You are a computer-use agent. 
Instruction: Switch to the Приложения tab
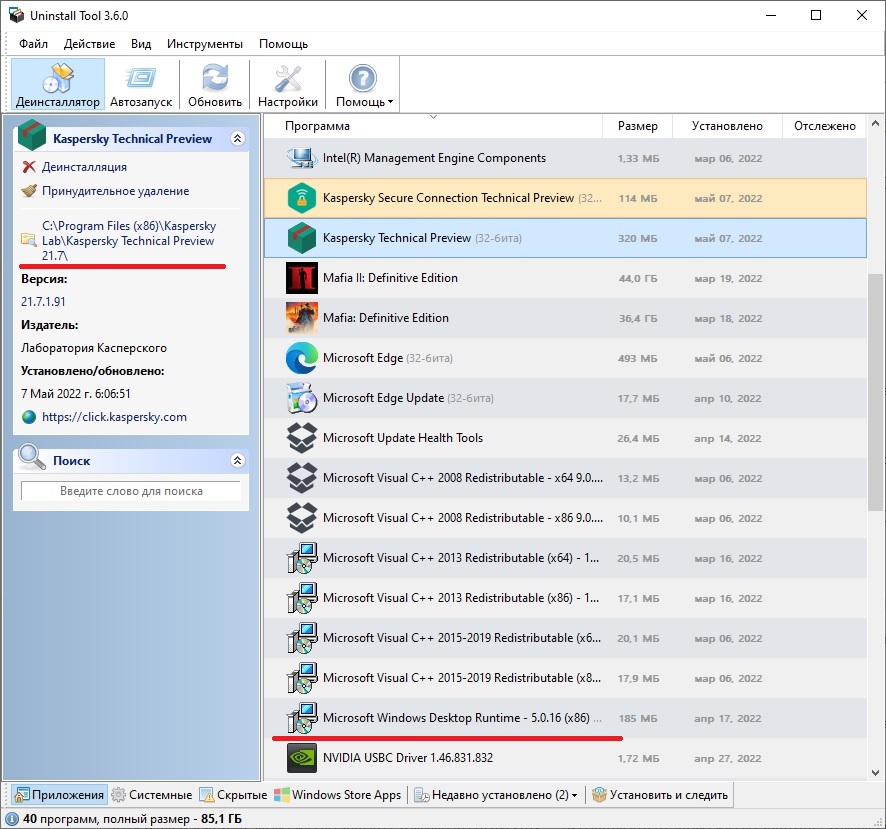pyautogui.click(x=59, y=795)
